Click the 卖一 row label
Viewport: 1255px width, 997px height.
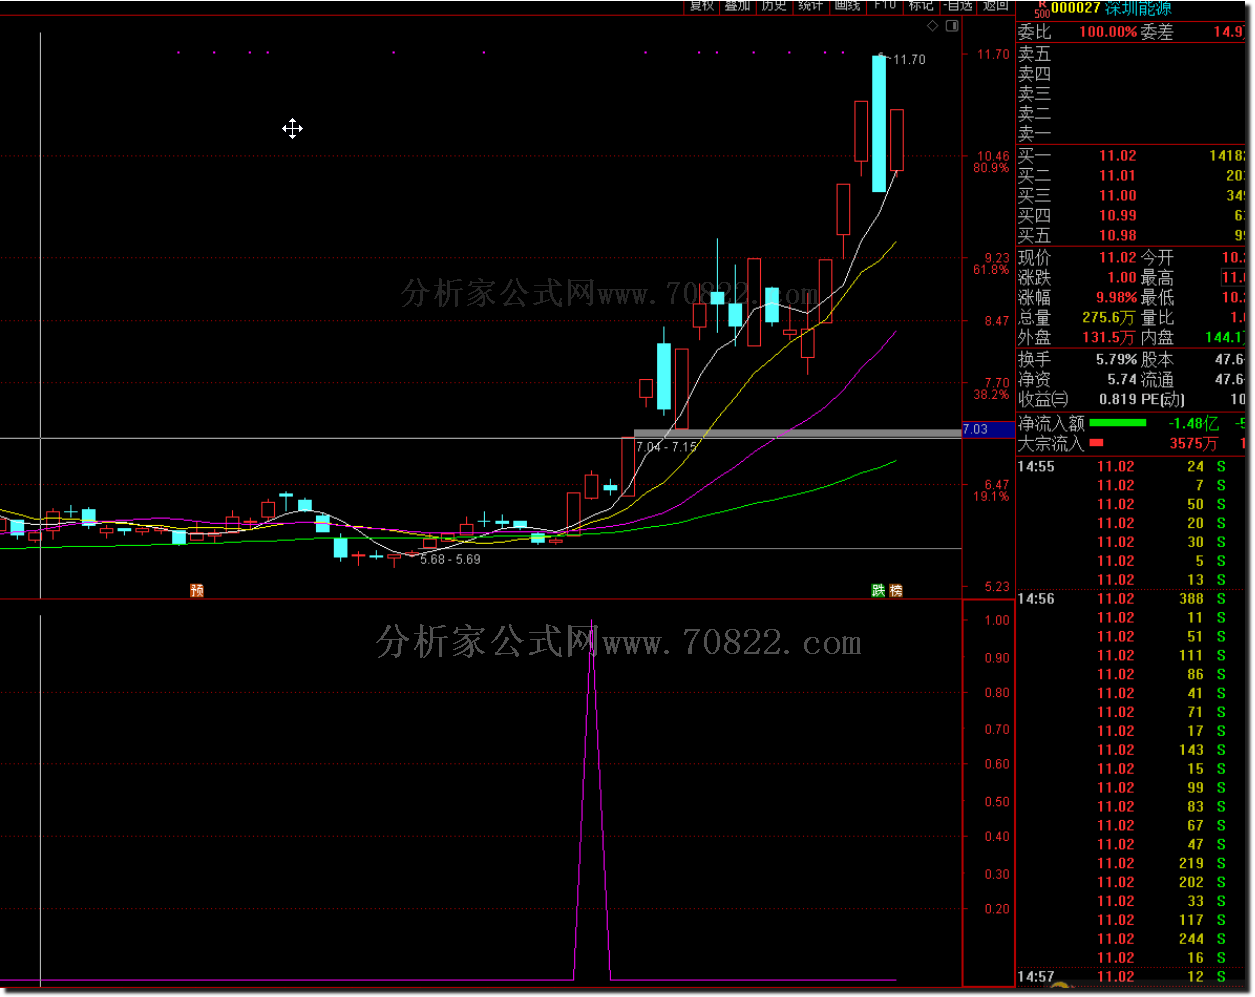click(1035, 134)
